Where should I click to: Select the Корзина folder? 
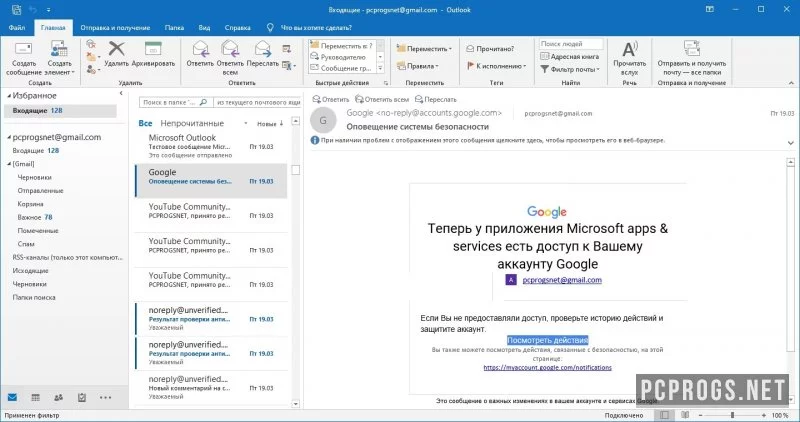(30, 204)
